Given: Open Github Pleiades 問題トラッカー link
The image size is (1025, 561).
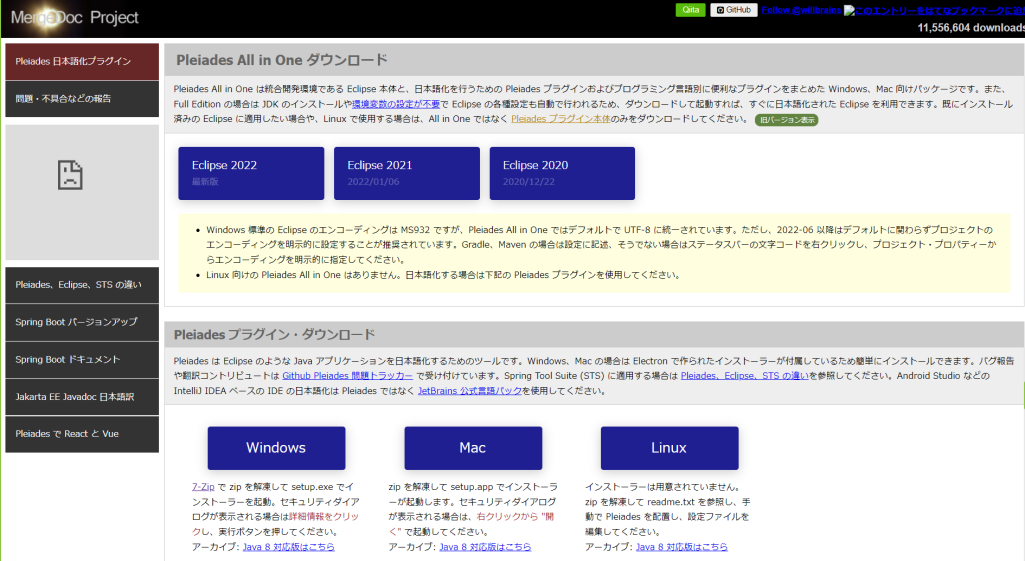Looking at the screenshot, I should point(347,376).
